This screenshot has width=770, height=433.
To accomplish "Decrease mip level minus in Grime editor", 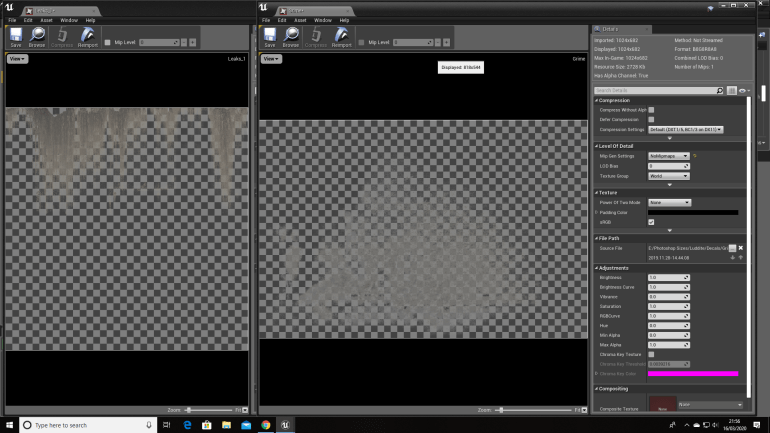I will (x=438, y=42).
